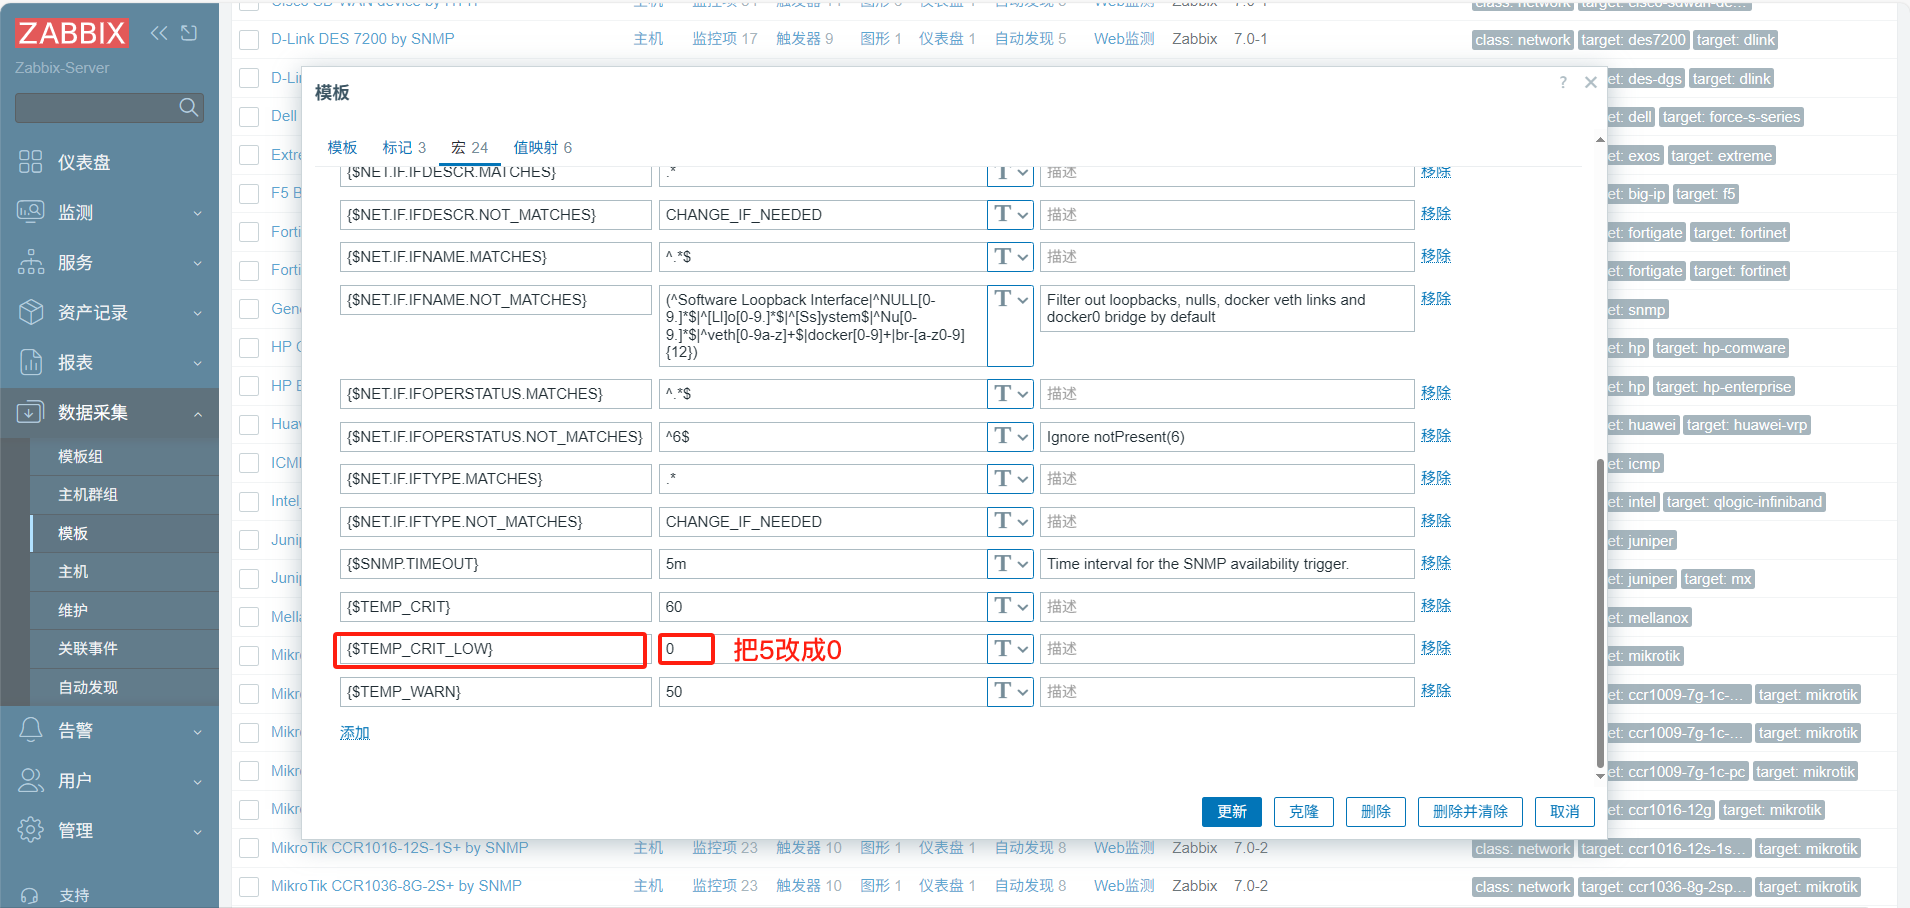Tick the checkbox for the Intel row

249,502
